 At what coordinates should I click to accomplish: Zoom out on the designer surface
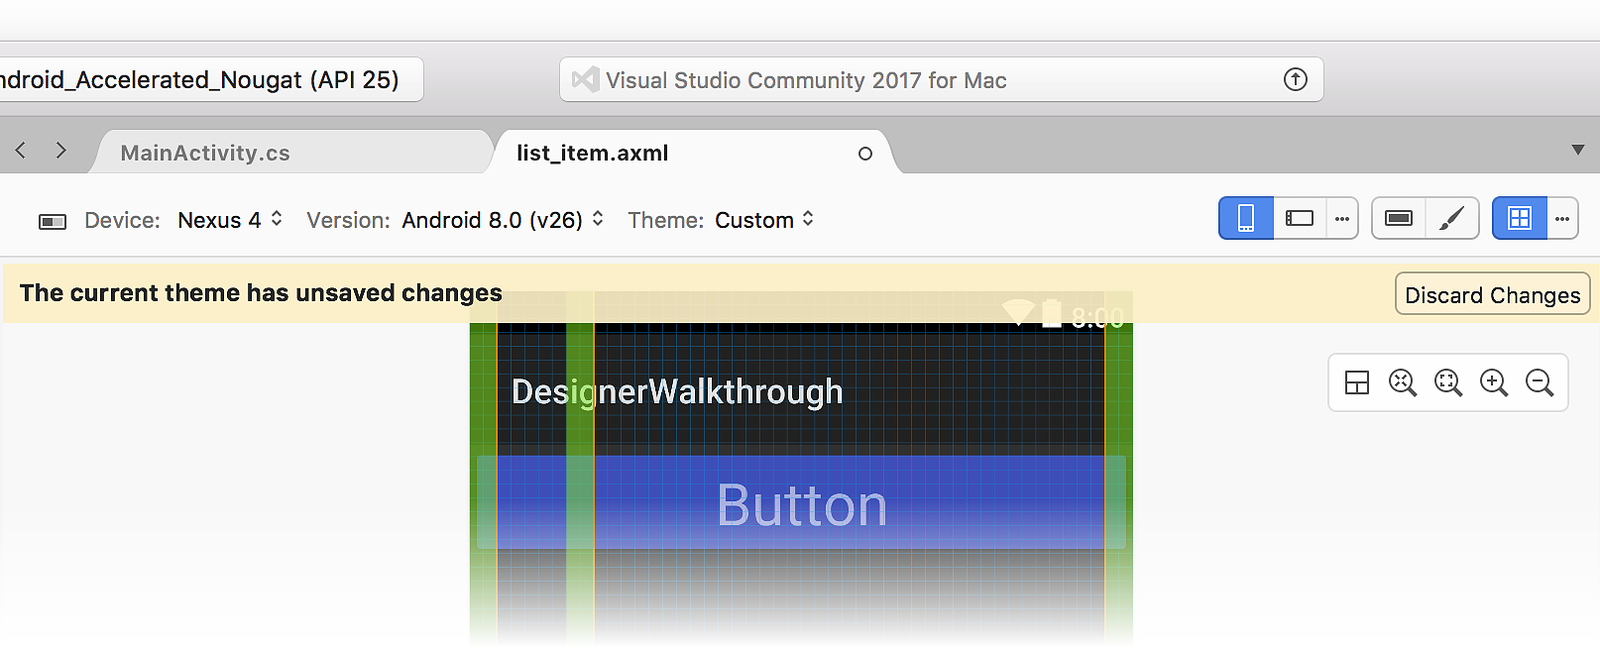click(1540, 383)
